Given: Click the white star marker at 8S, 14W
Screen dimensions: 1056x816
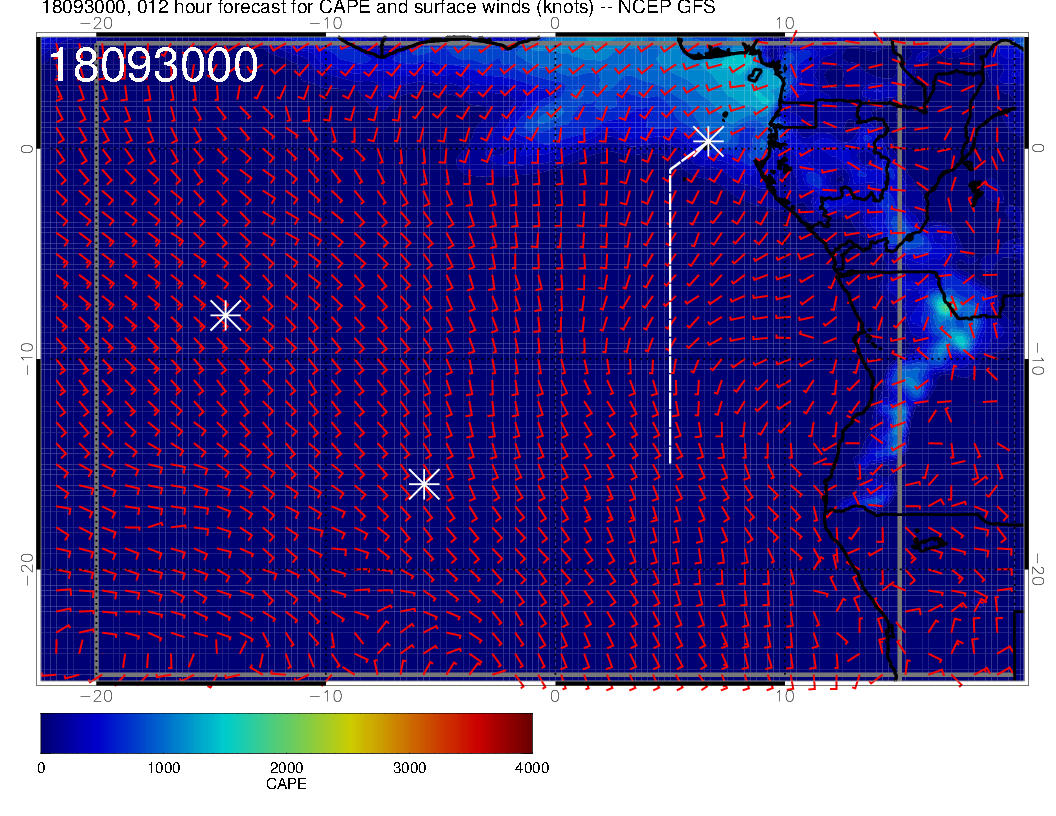Looking at the screenshot, I should tap(226, 315).
